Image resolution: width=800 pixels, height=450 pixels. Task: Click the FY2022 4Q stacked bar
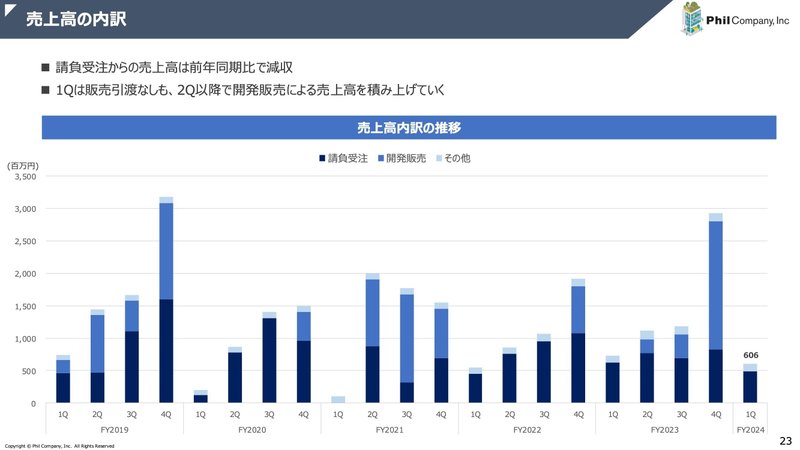tap(578, 341)
